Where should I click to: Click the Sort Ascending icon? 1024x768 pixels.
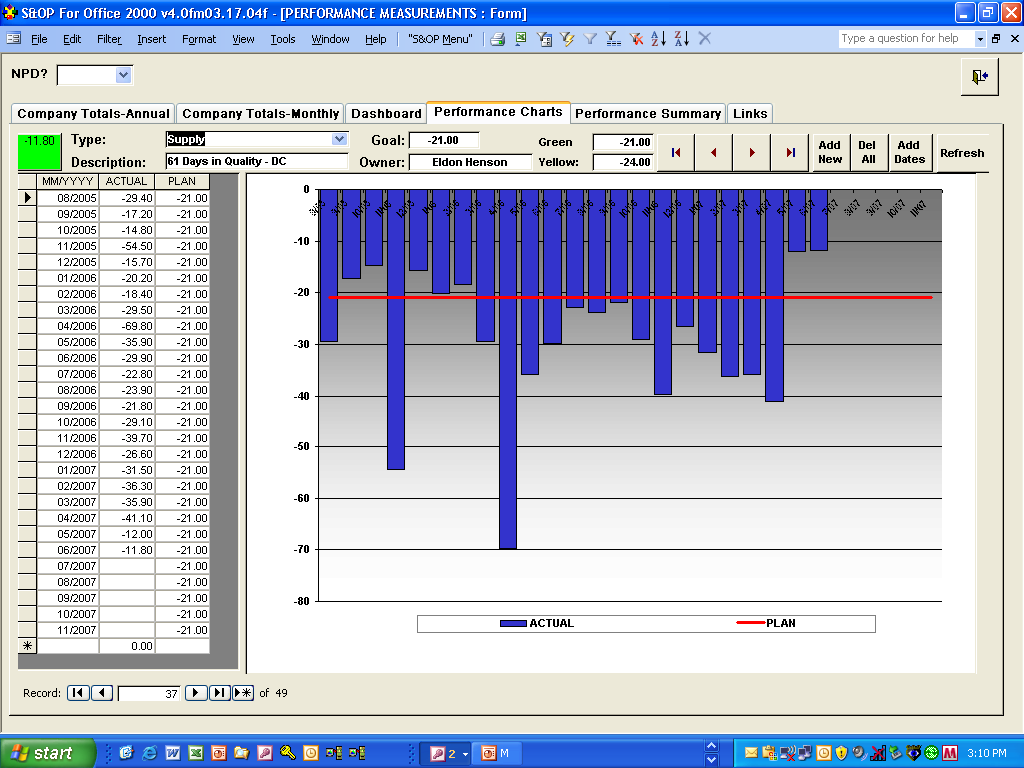coord(658,39)
